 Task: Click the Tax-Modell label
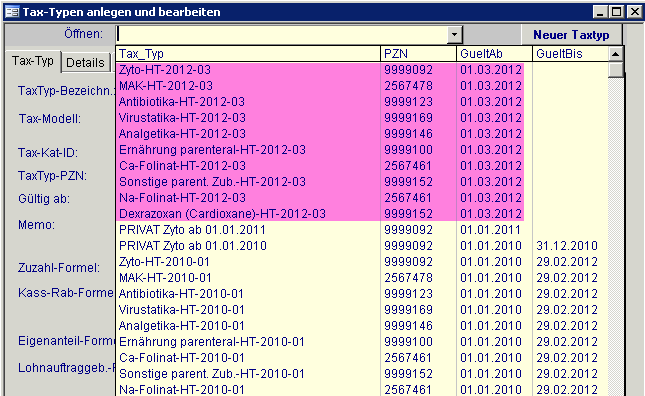[50, 119]
